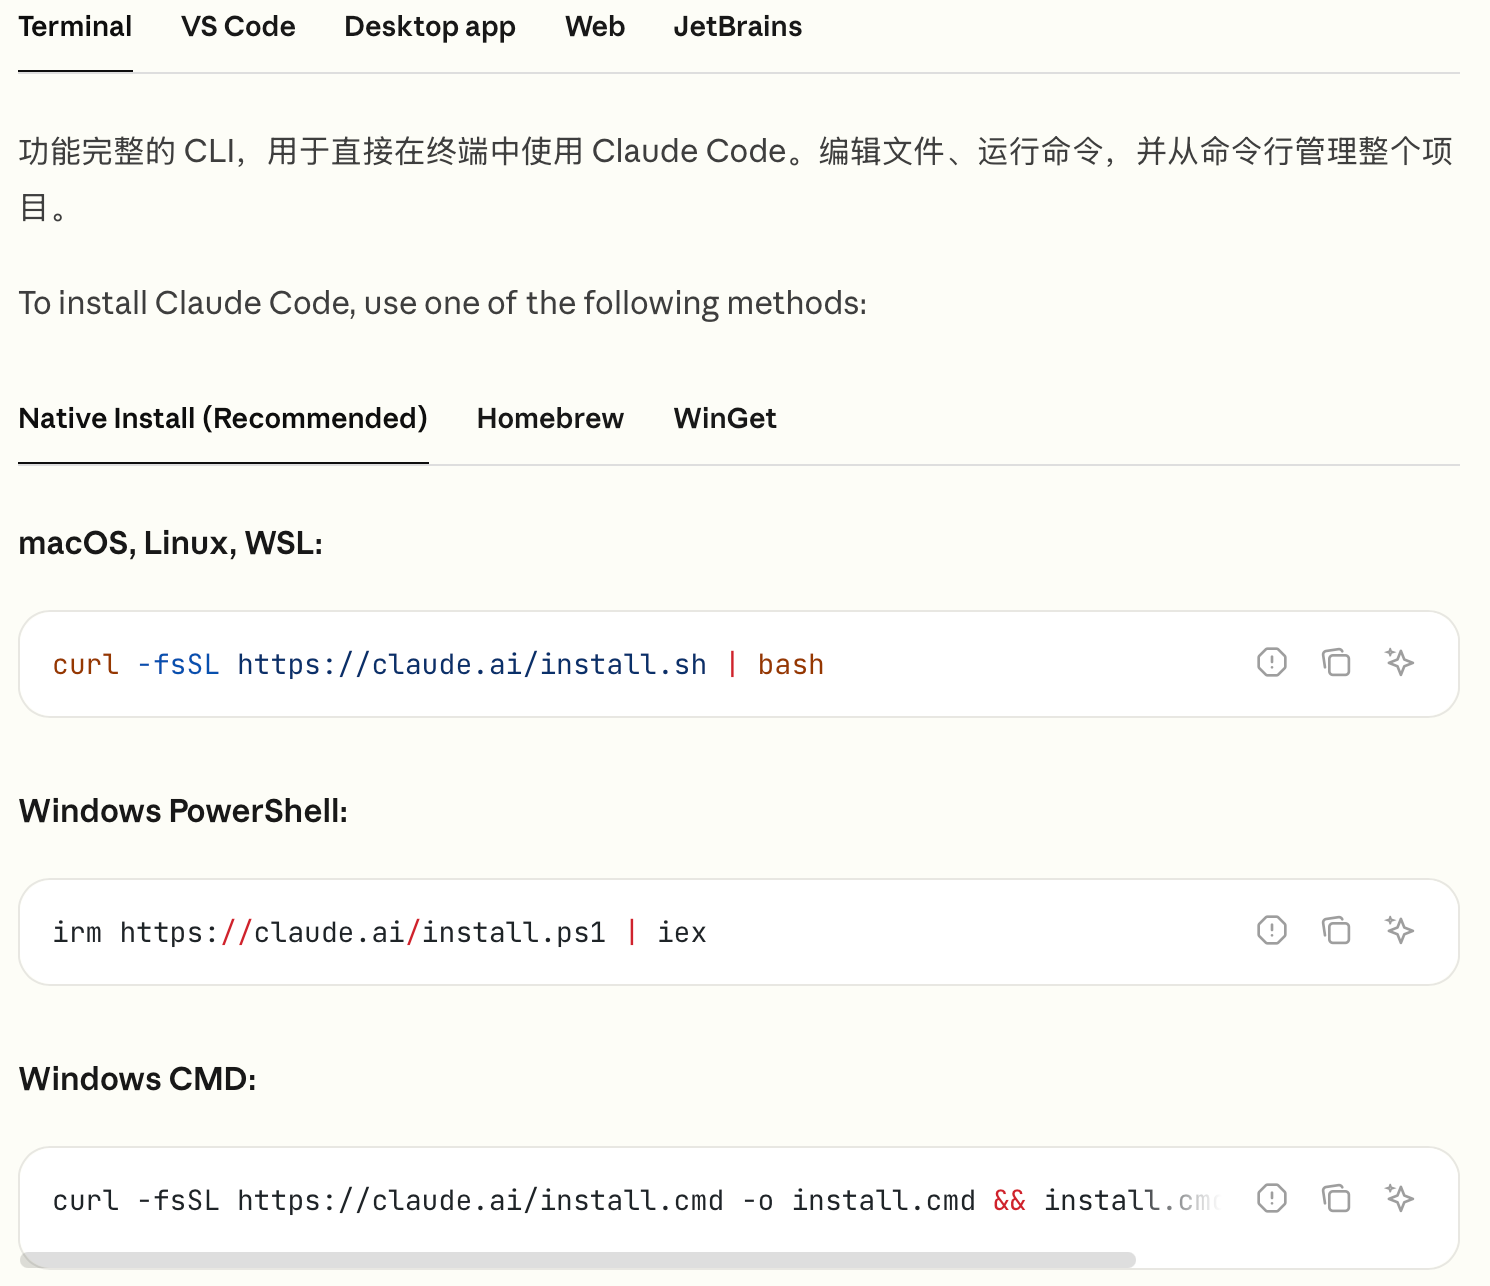This screenshot has height=1286, width=1490.
Task: Ask AI about the bash install command
Action: coord(1400,662)
